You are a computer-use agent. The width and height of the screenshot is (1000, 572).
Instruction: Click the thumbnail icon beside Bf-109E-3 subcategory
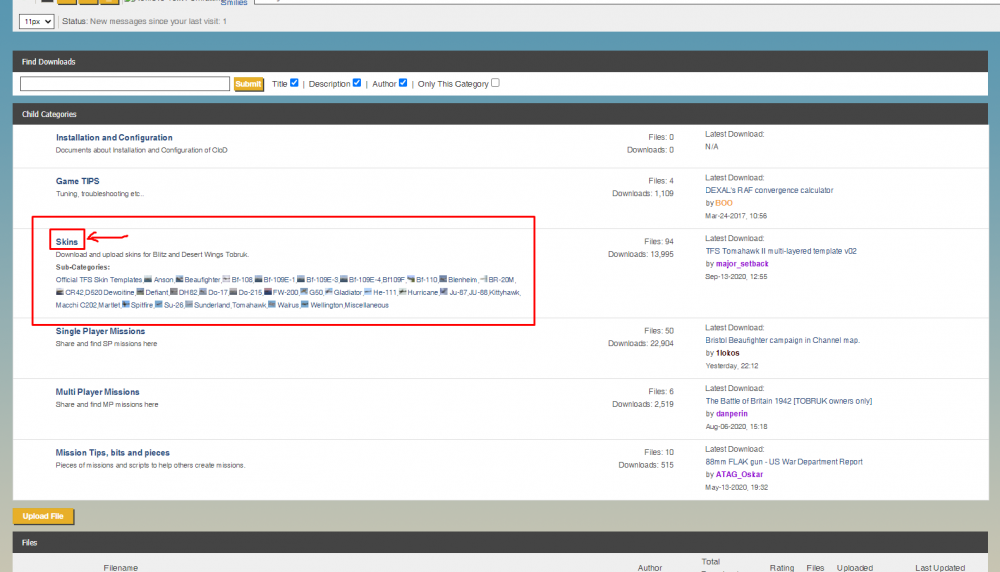301,279
